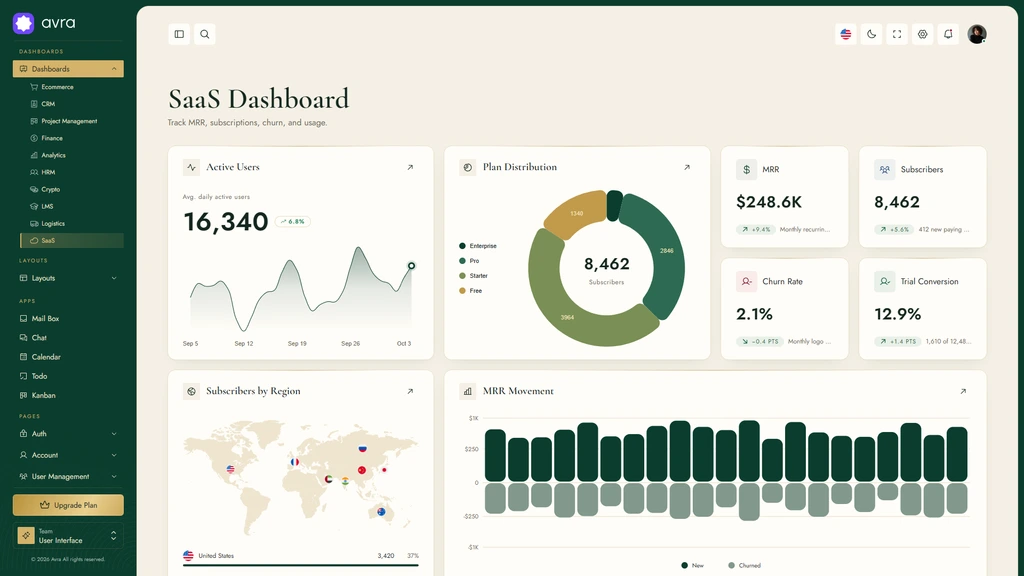Click the avra logo icon
This screenshot has height=576, width=1024.
click(24, 23)
